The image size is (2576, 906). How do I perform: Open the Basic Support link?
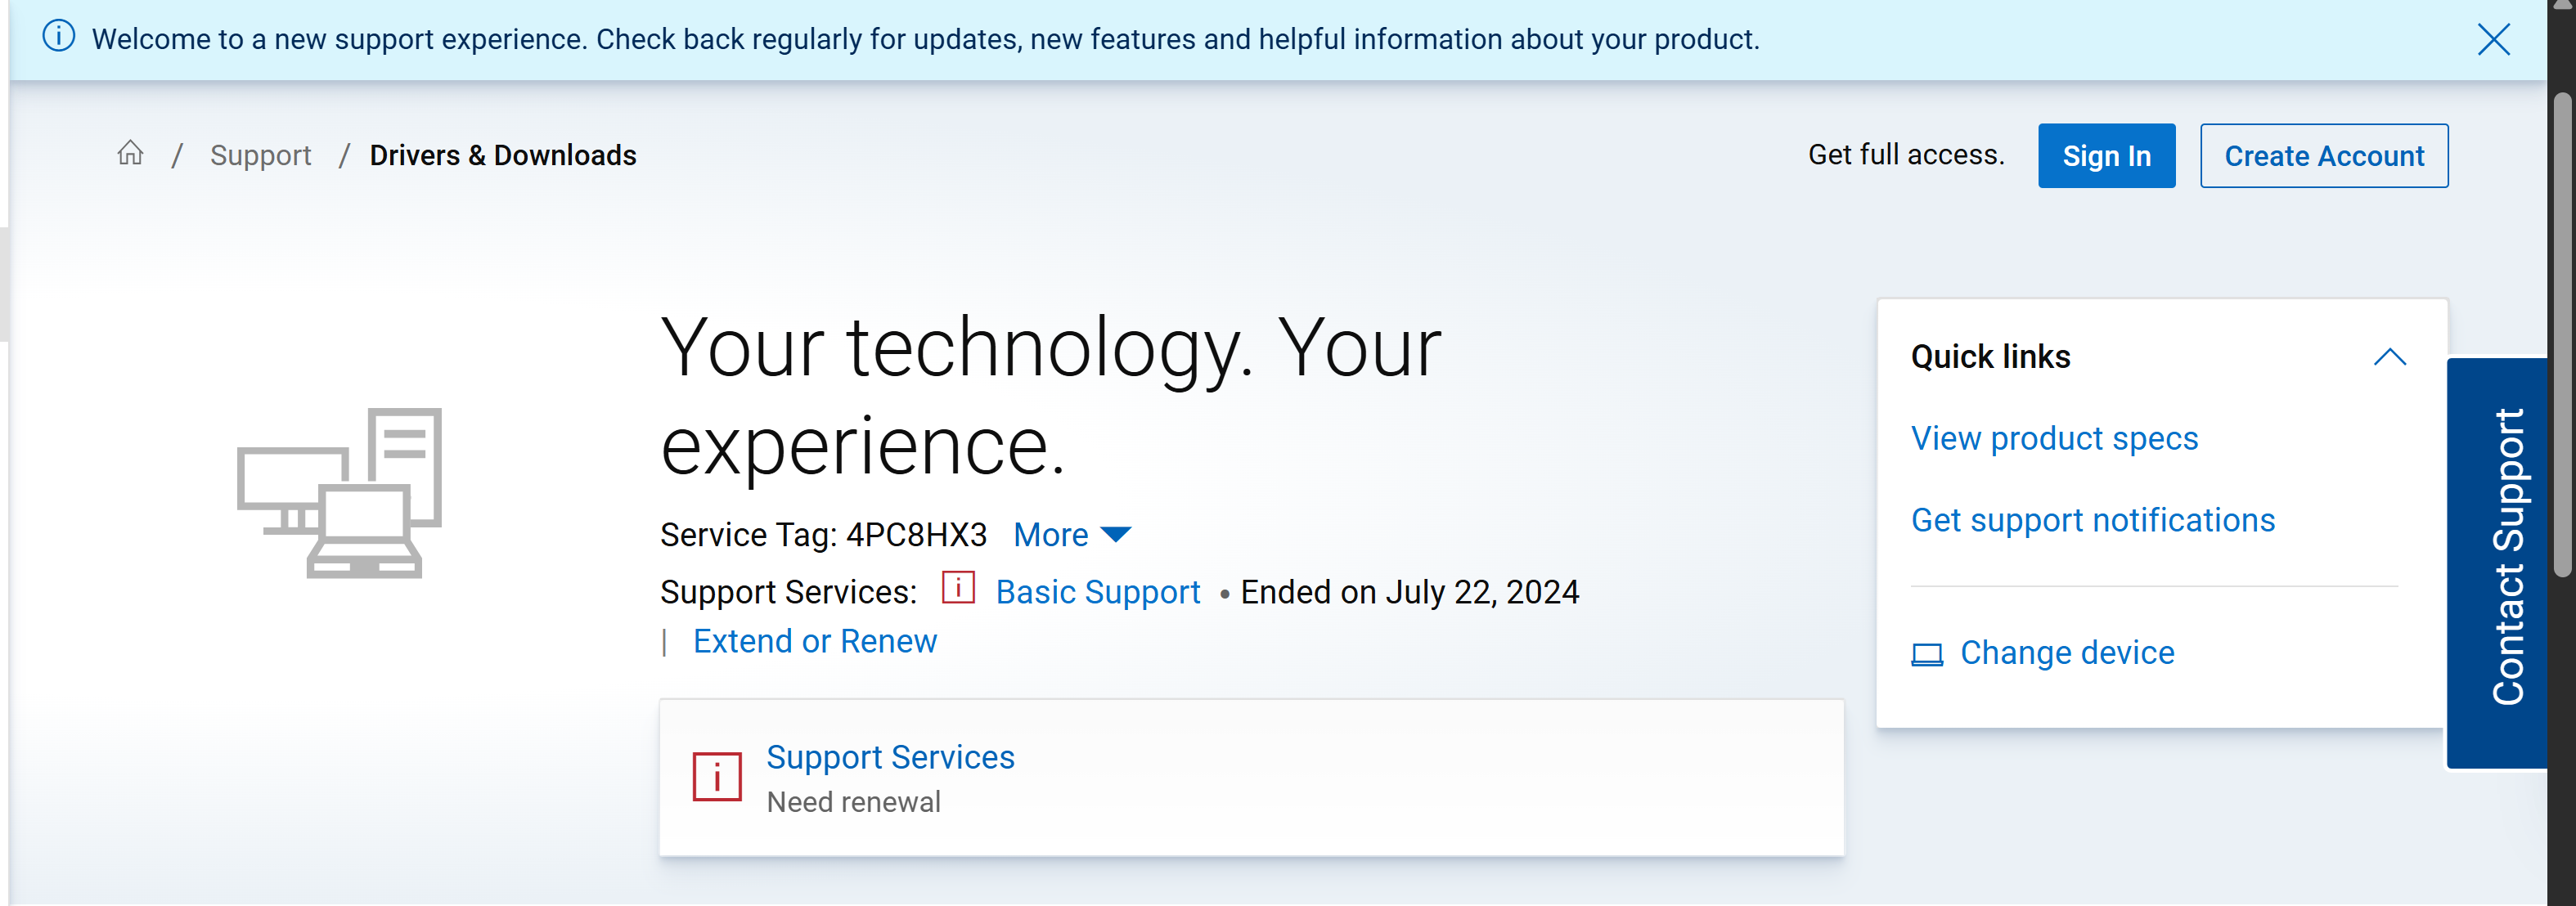1097,592
